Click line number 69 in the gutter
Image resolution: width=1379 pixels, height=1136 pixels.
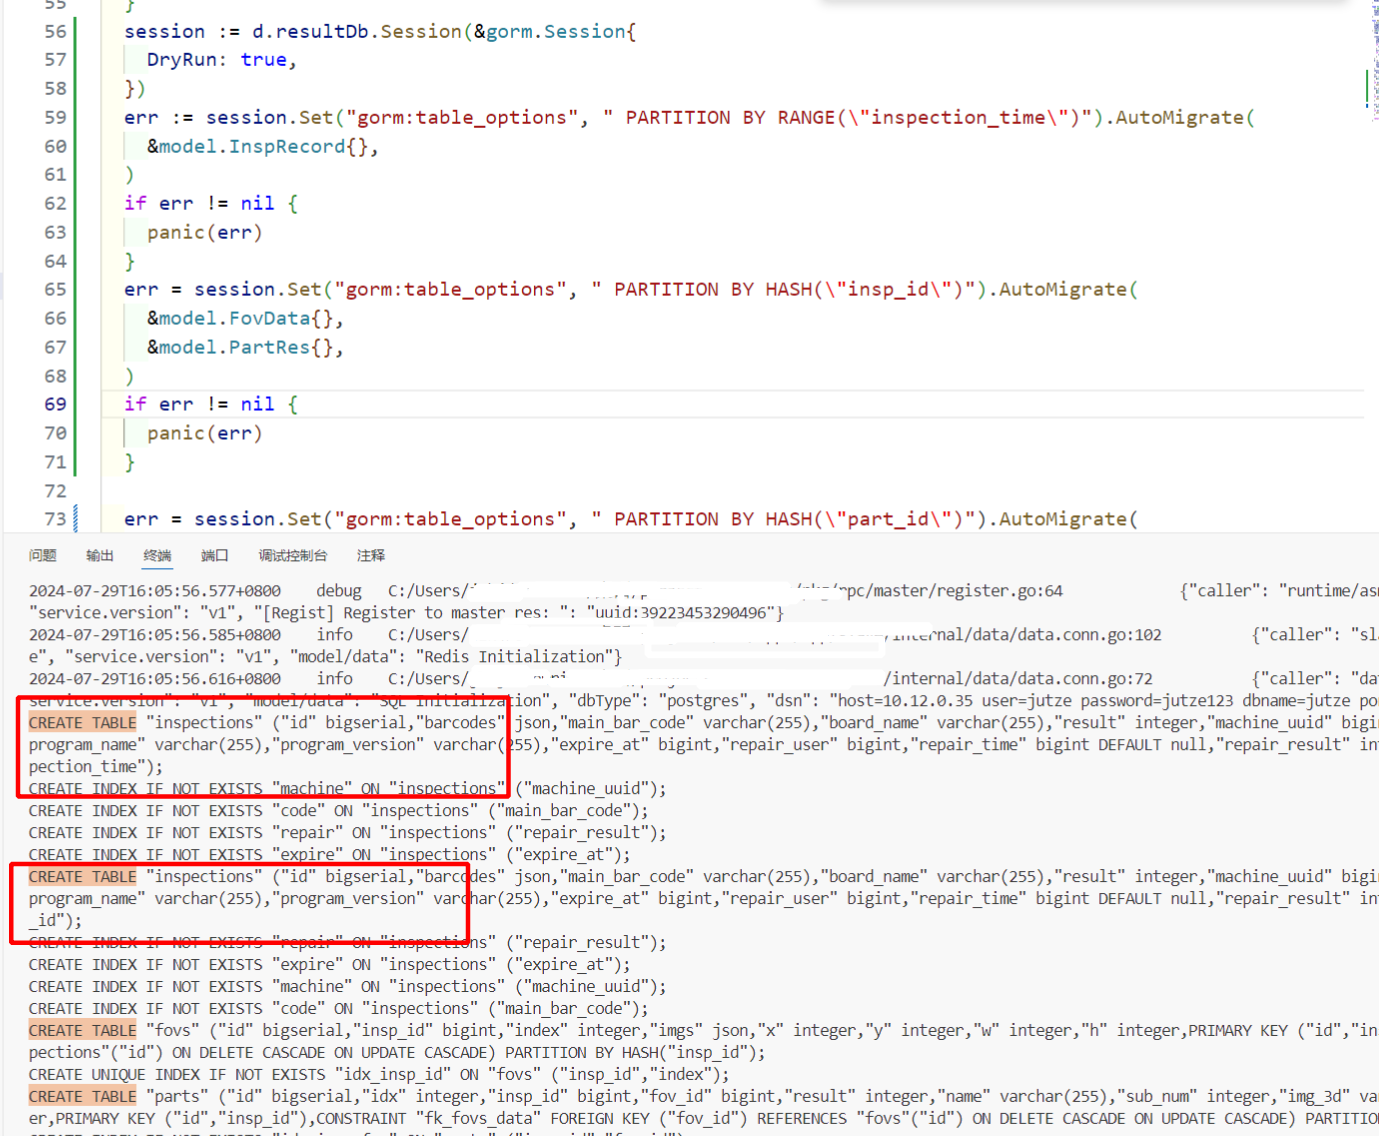55,403
